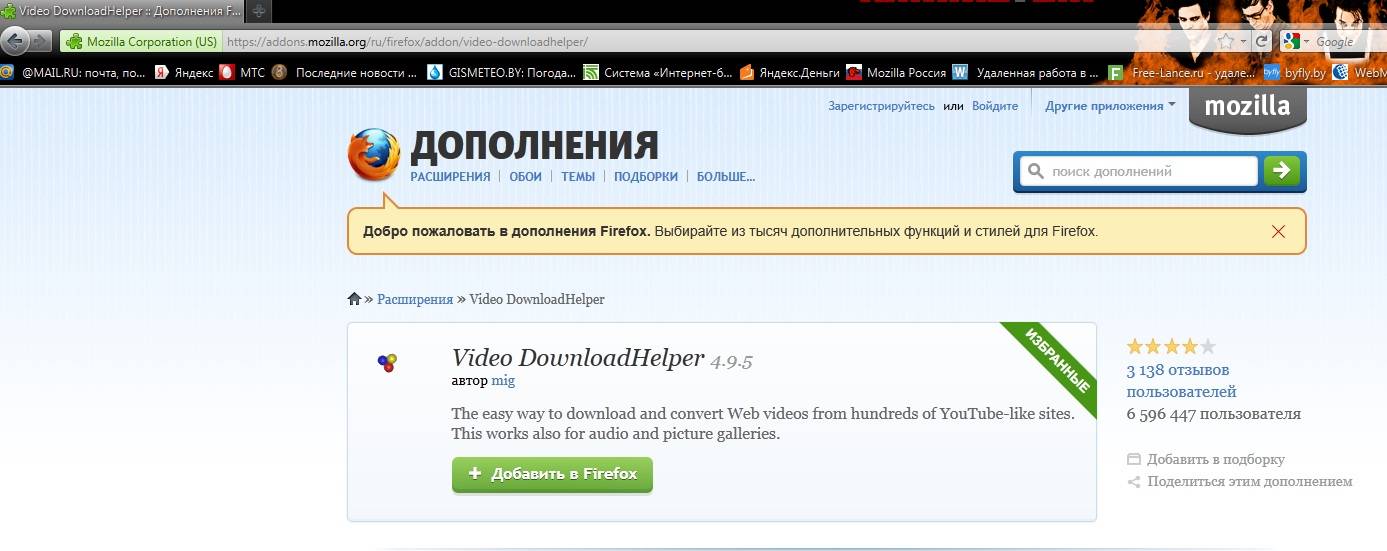Image resolution: width=1387 pixels, height=551 pixels.
Task: Click the green search arrow button
Action: [x=1282, y=171]
